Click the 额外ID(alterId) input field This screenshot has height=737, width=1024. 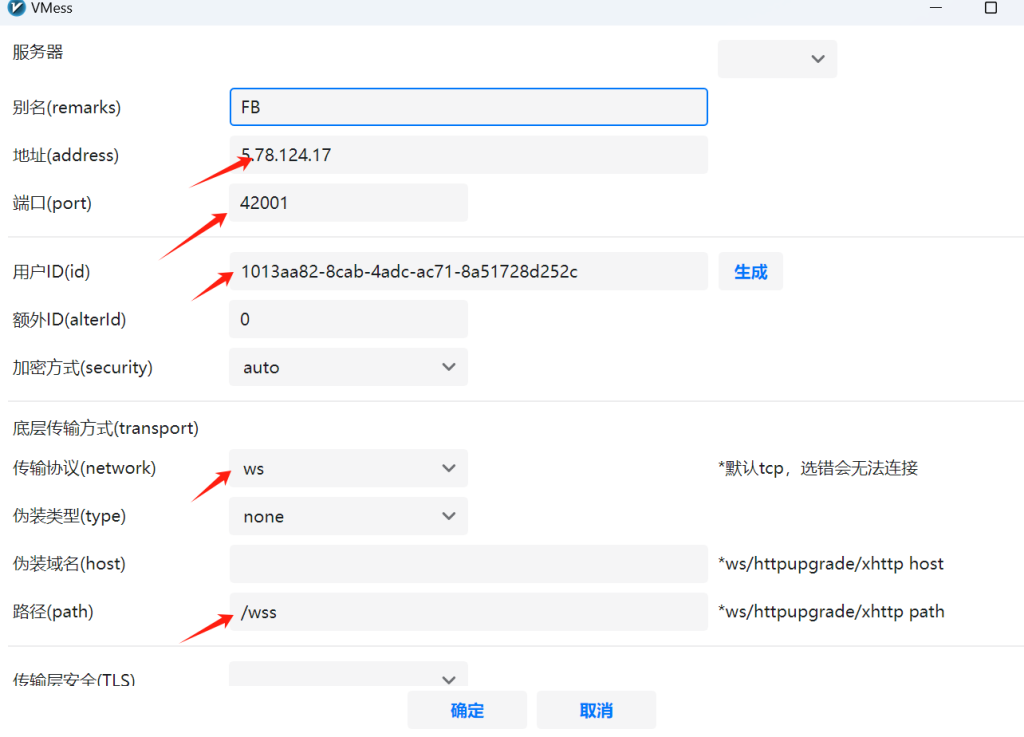(348, 319)
